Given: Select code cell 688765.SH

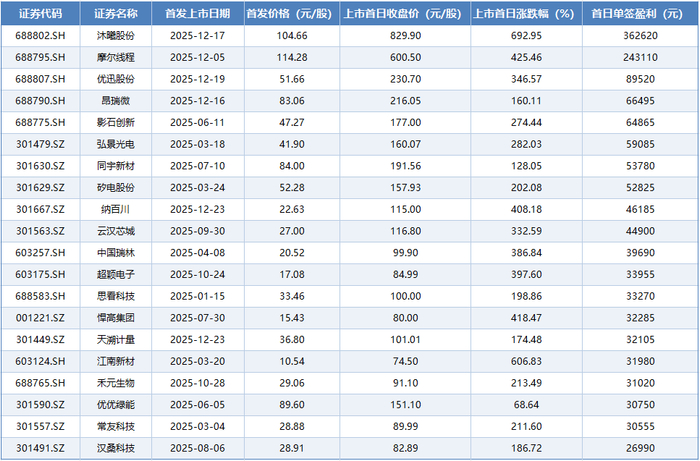Looking at the screenshot, I should 41,384.
